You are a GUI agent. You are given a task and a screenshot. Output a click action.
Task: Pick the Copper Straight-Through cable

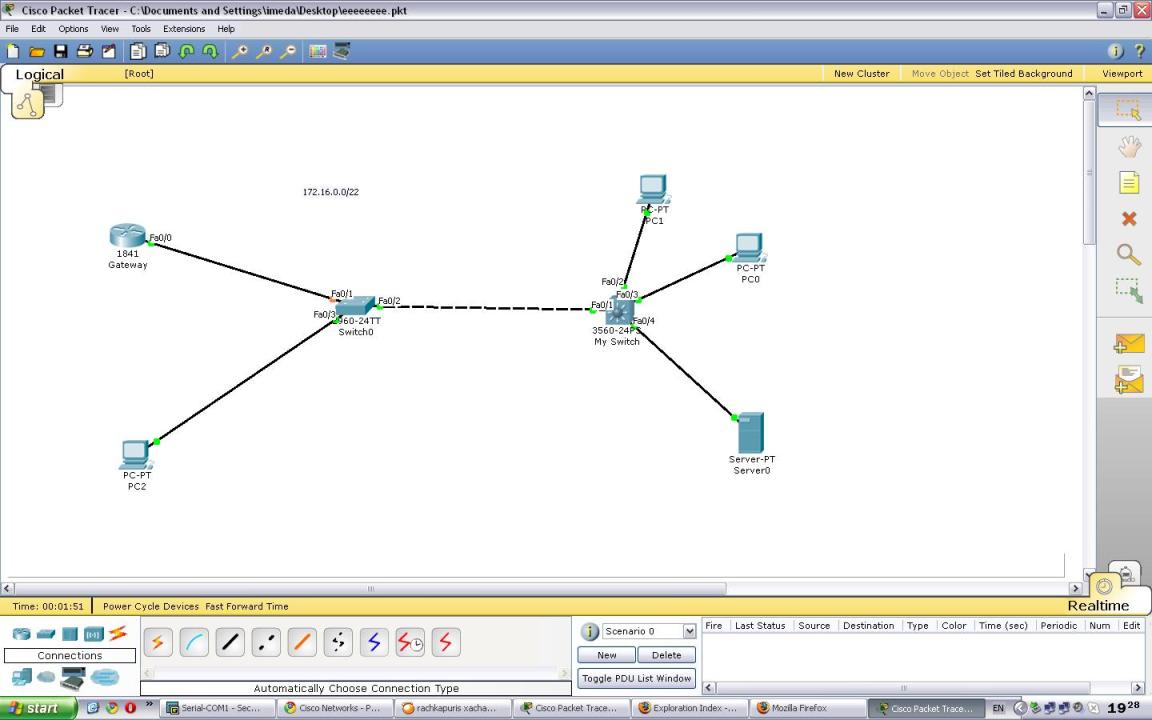coord(230,643)
